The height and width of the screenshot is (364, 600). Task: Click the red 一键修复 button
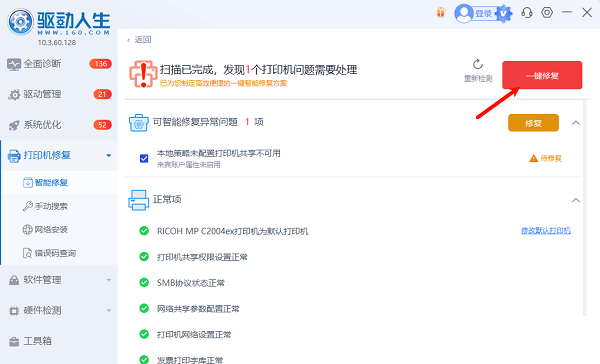click(x=542, y=75)
